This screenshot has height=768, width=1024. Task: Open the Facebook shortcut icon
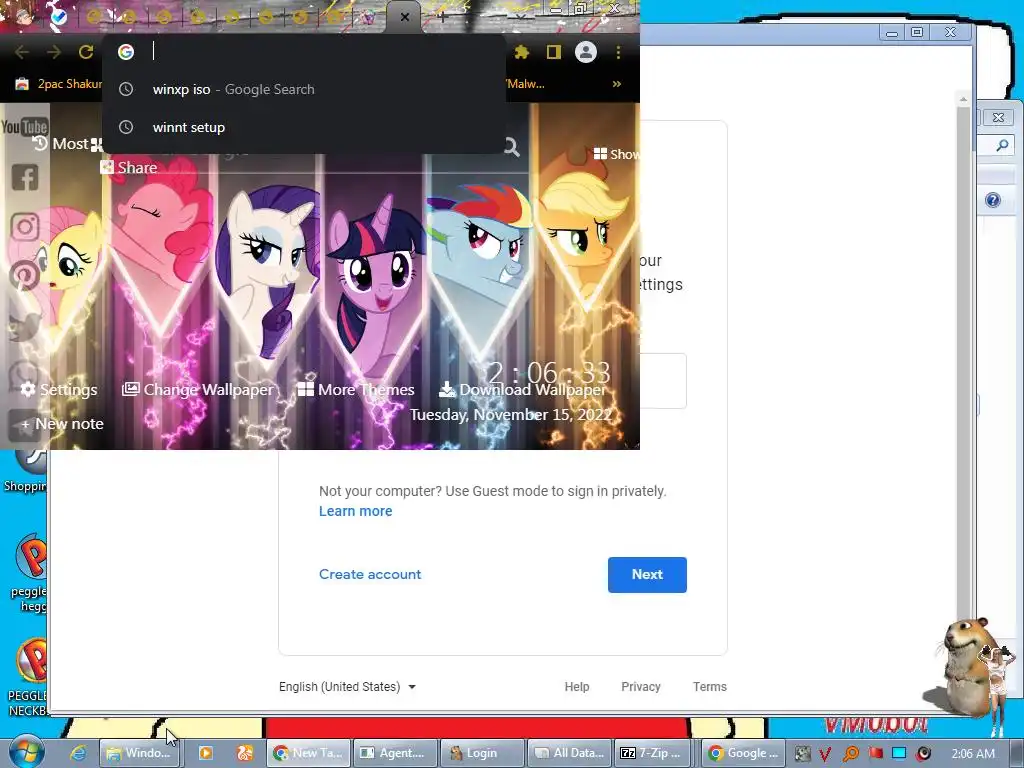[x=25, y=177]
